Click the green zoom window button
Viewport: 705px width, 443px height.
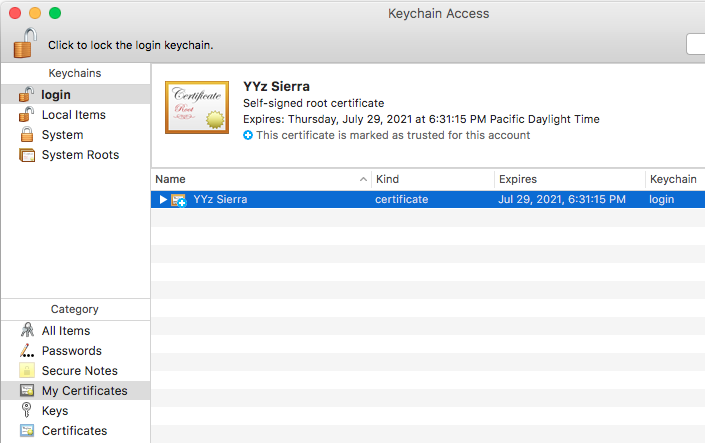point(55,13)
